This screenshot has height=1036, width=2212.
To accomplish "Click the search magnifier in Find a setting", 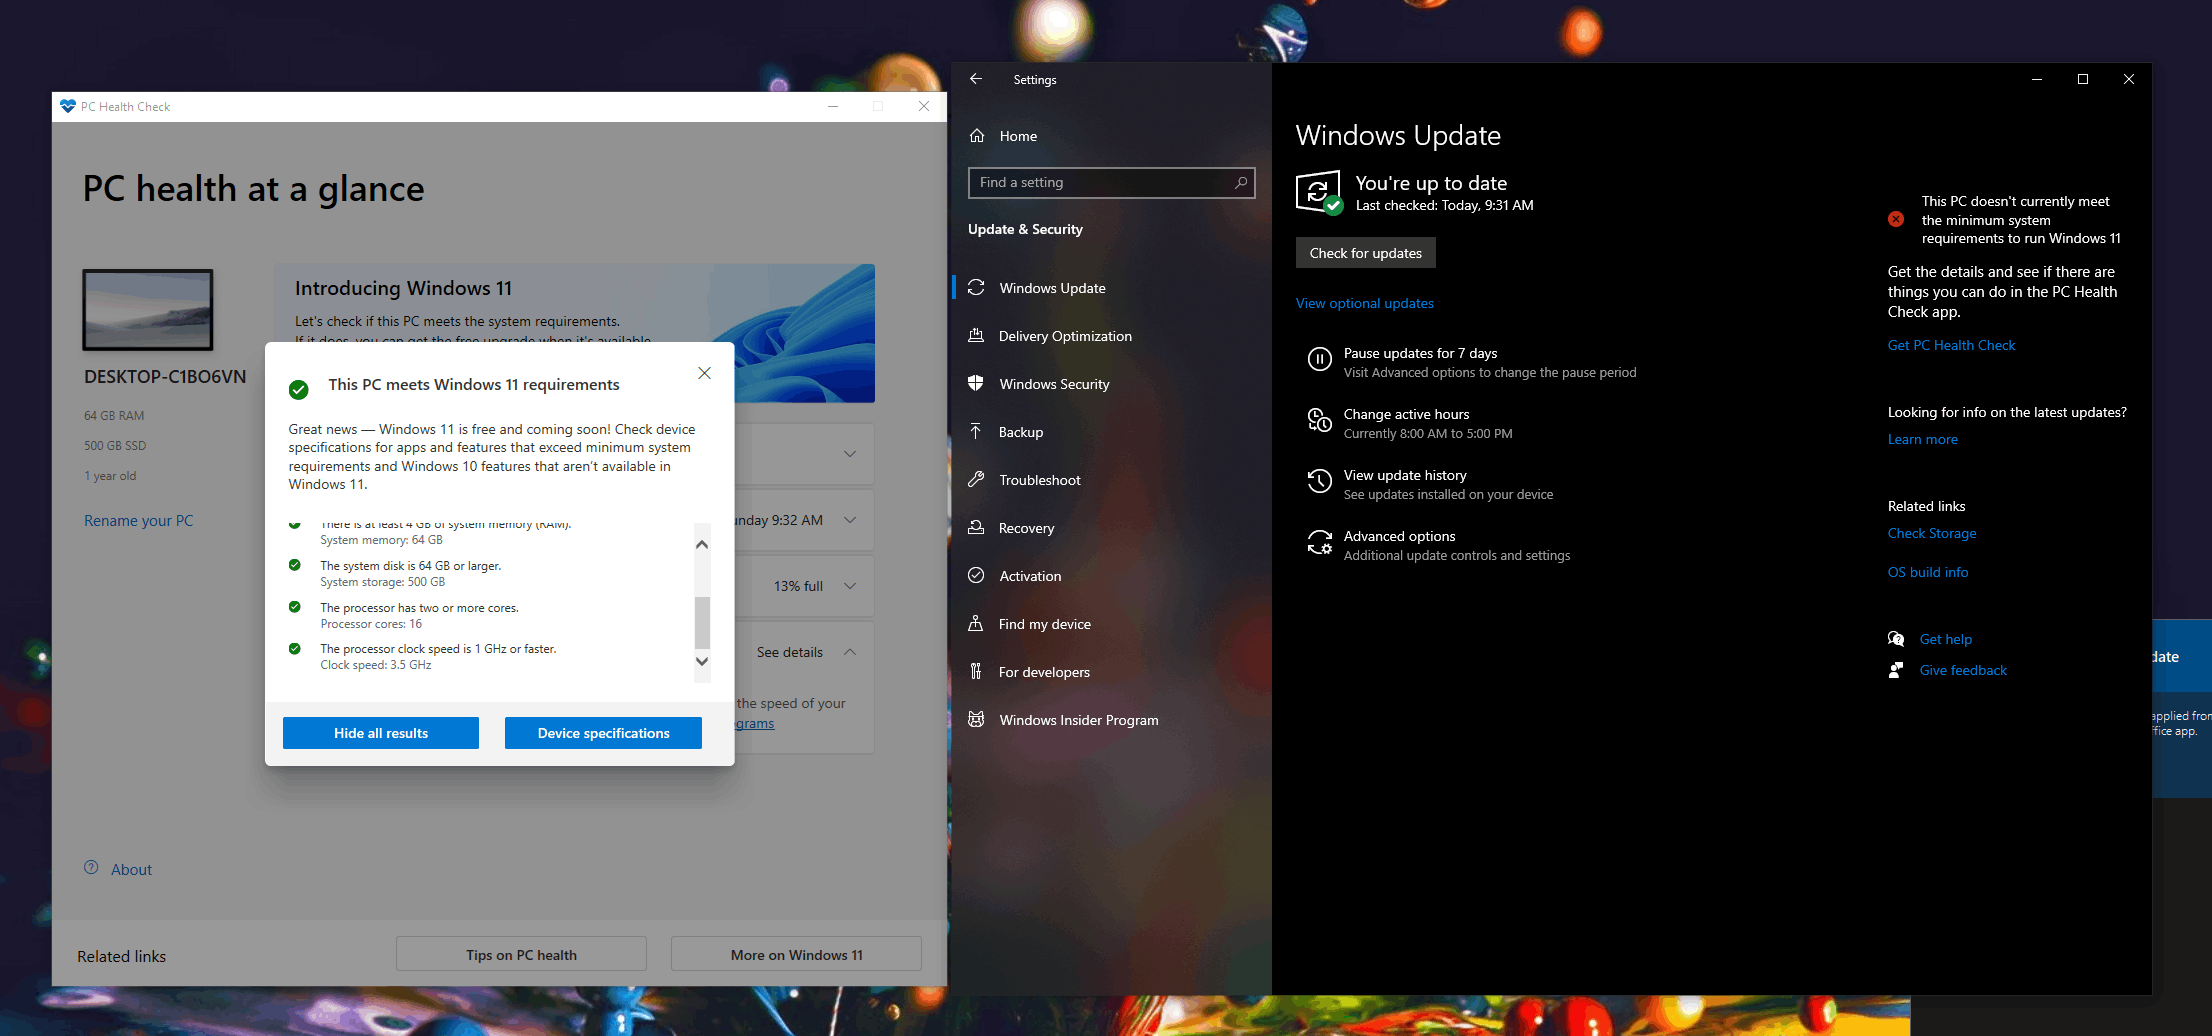I will (1240, 183).
